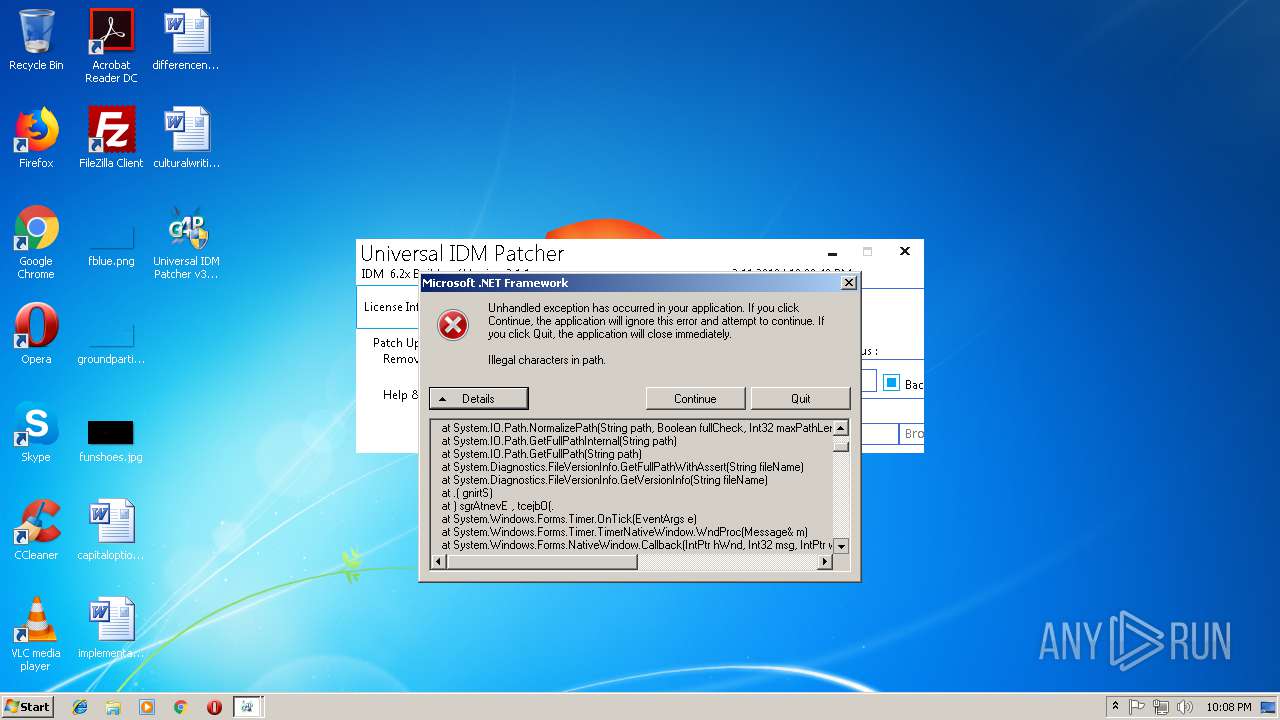The height and width of the screenshot is (720, 1280).
Task: Open the network tray icon
Action: point(1160,707)
